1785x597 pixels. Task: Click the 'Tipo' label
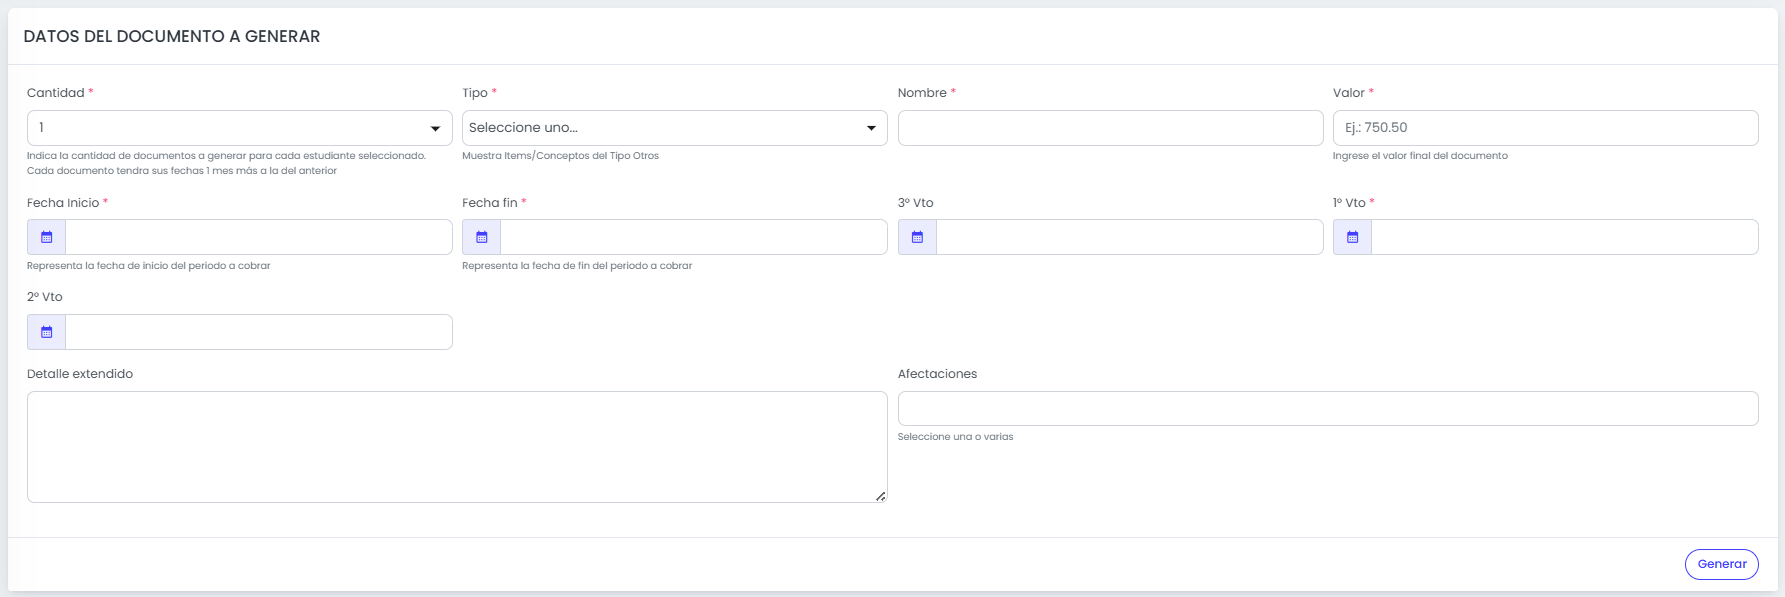475,93
